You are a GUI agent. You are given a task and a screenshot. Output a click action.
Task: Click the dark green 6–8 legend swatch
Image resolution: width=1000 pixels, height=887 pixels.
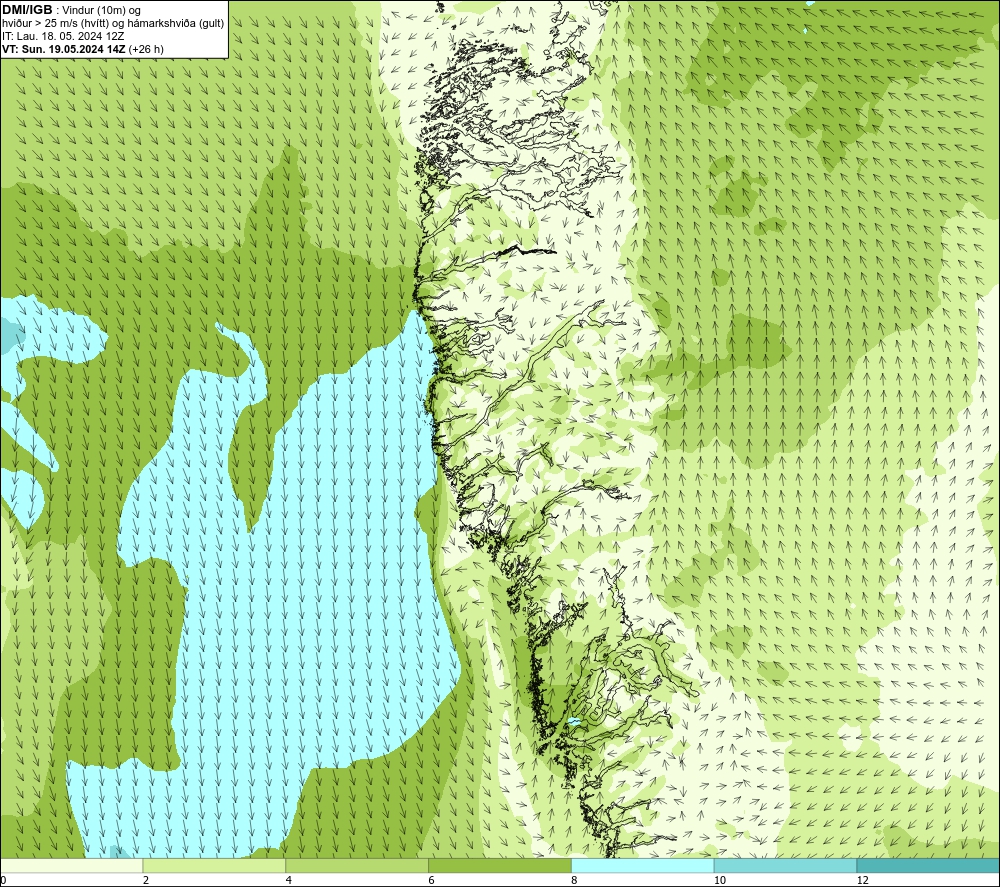coord(500,866)
